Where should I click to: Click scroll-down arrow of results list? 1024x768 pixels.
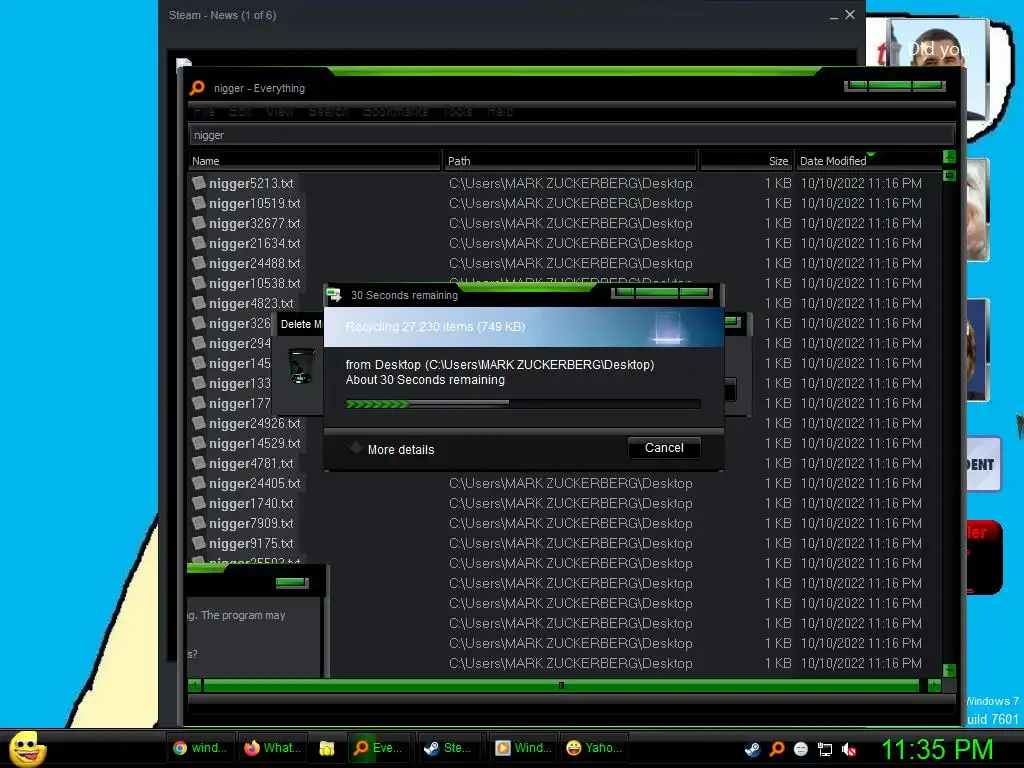tap(950, 671)
